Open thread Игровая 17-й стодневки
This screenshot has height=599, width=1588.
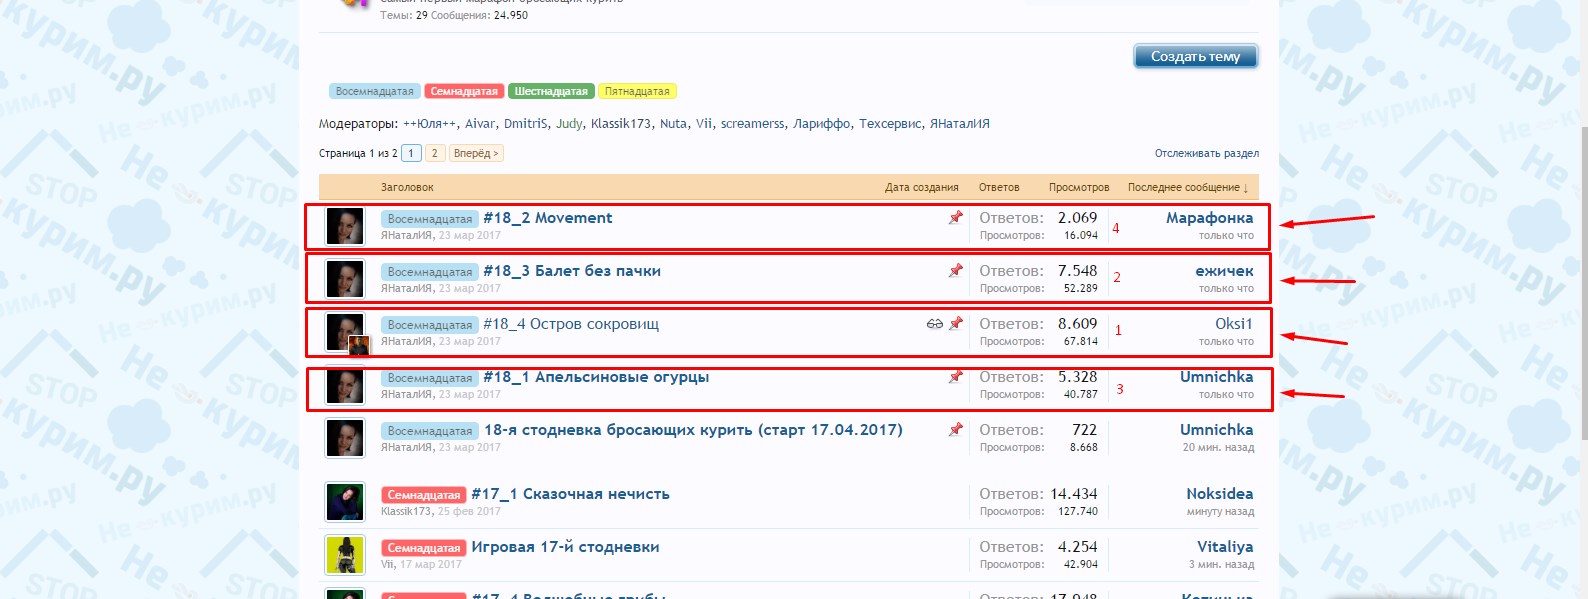(x=565, y=547)
